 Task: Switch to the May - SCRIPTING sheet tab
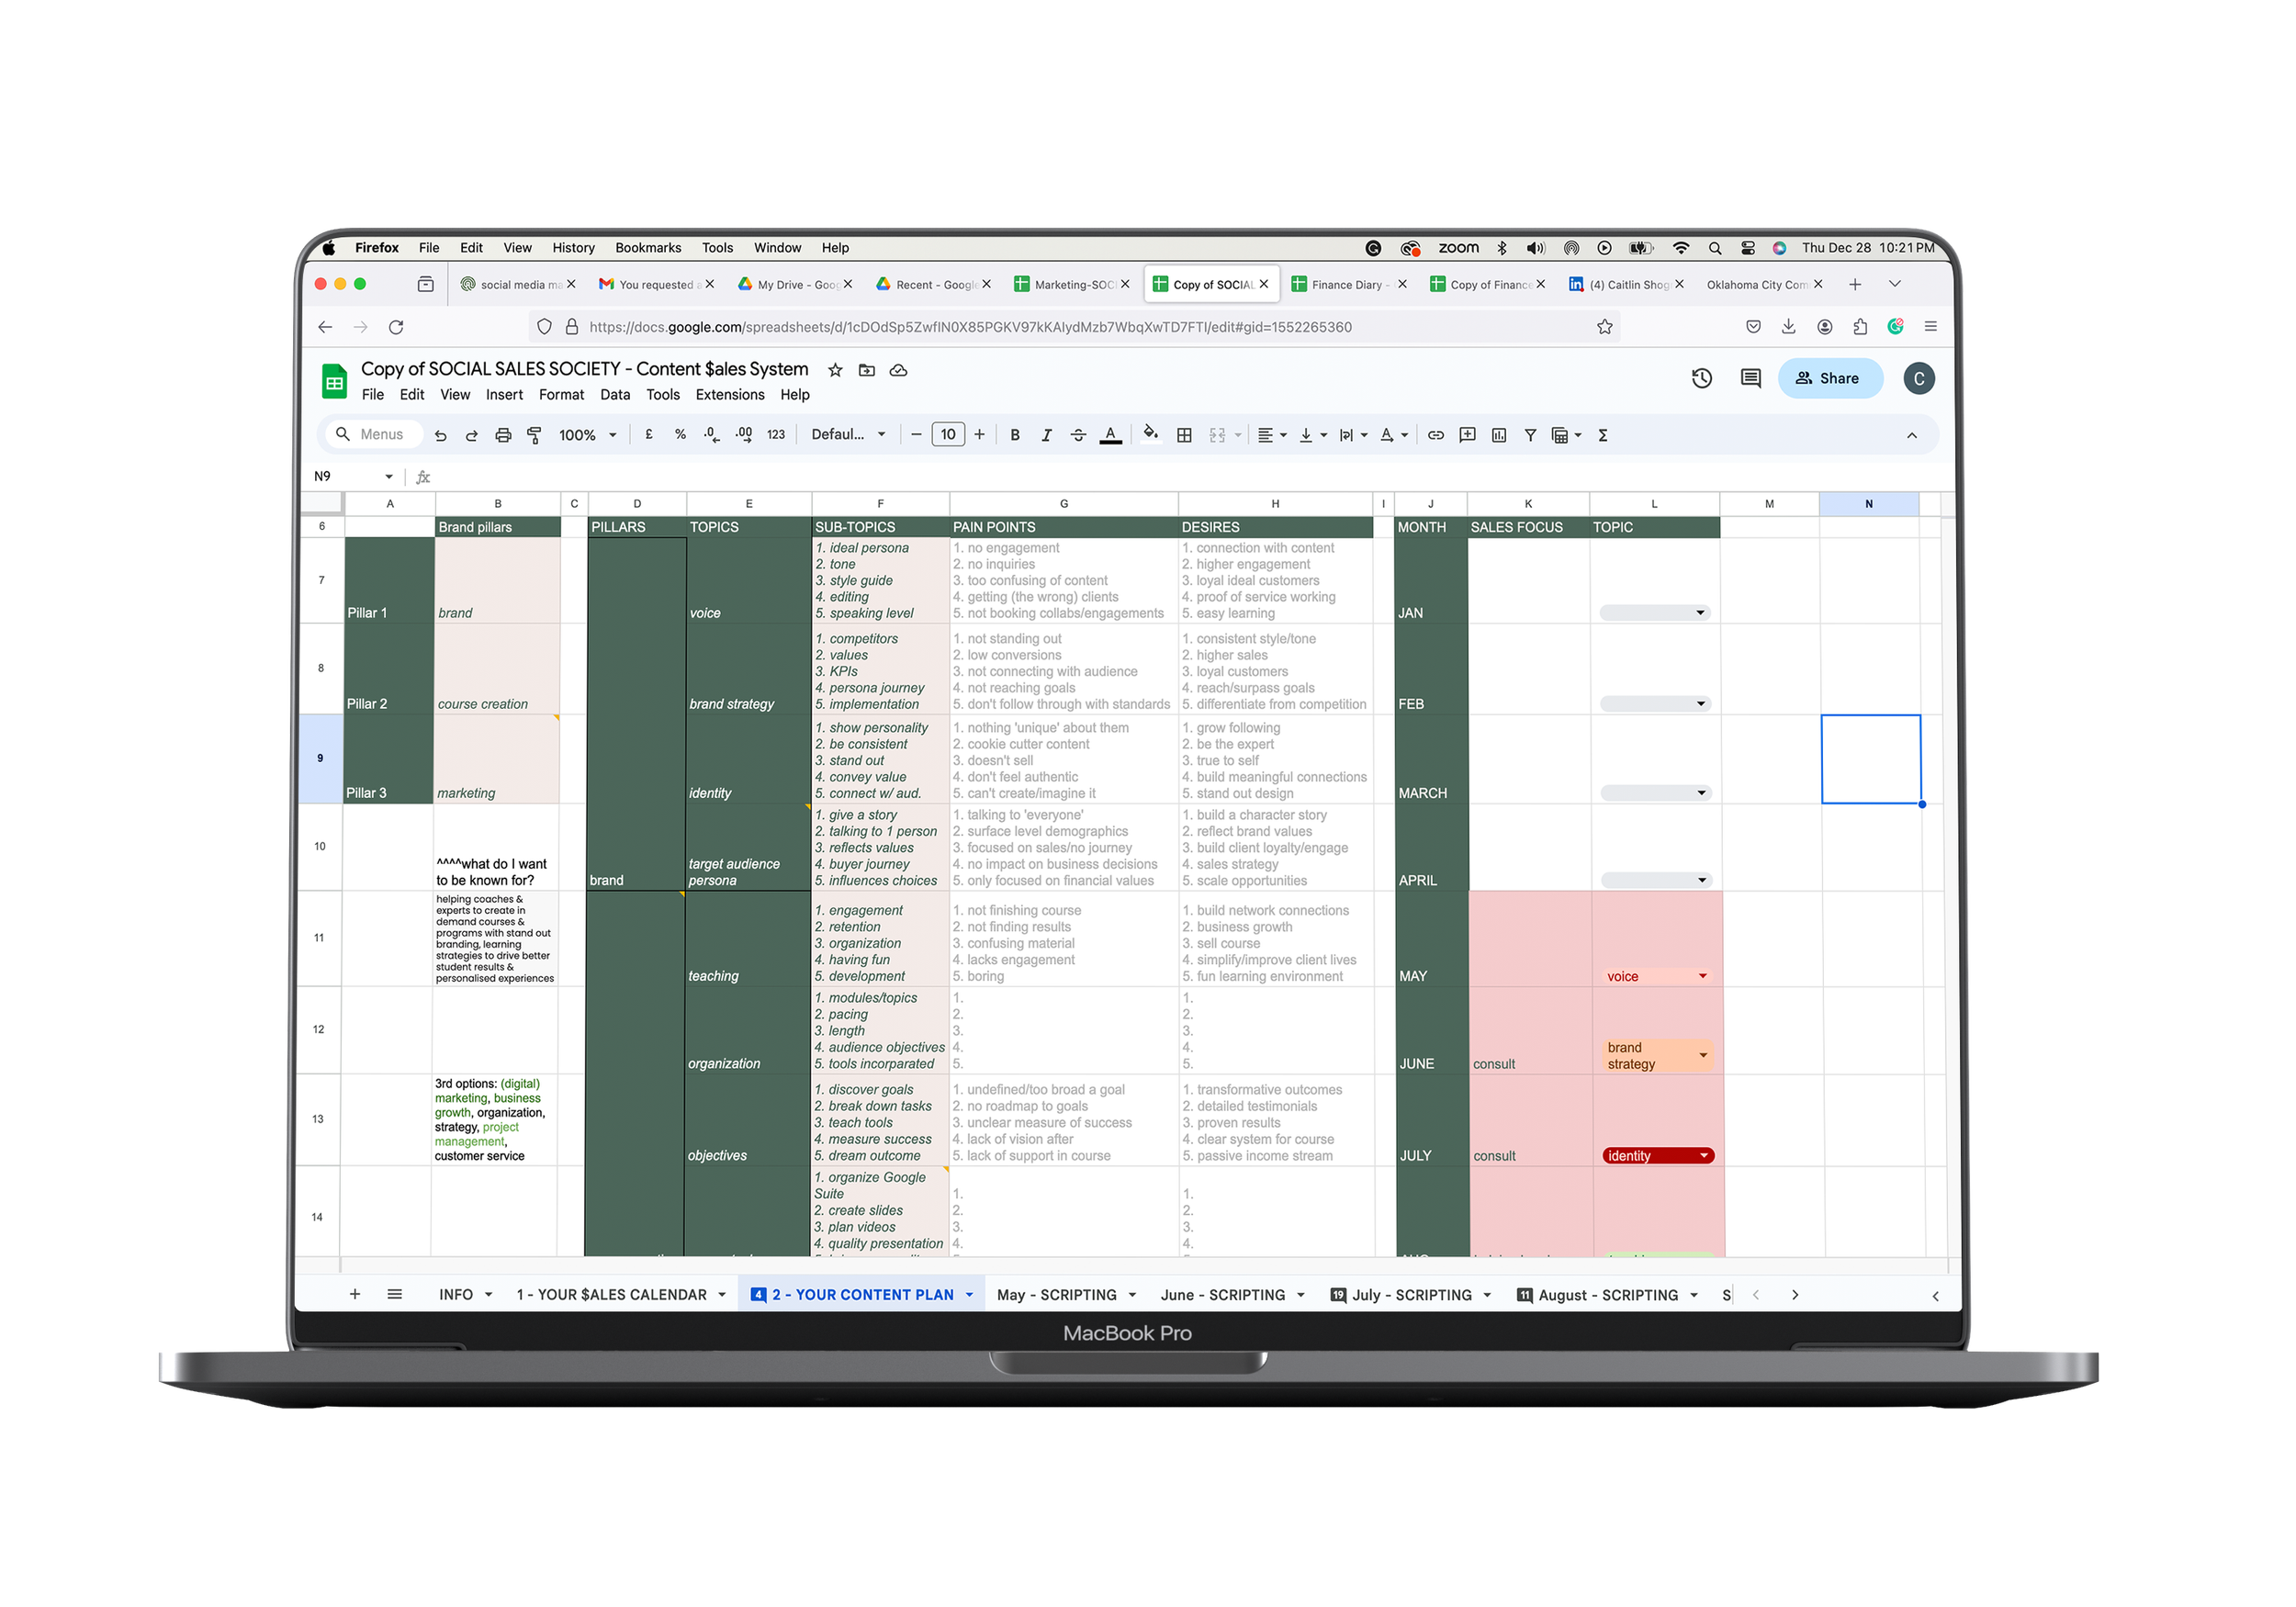[1056, 1295]
